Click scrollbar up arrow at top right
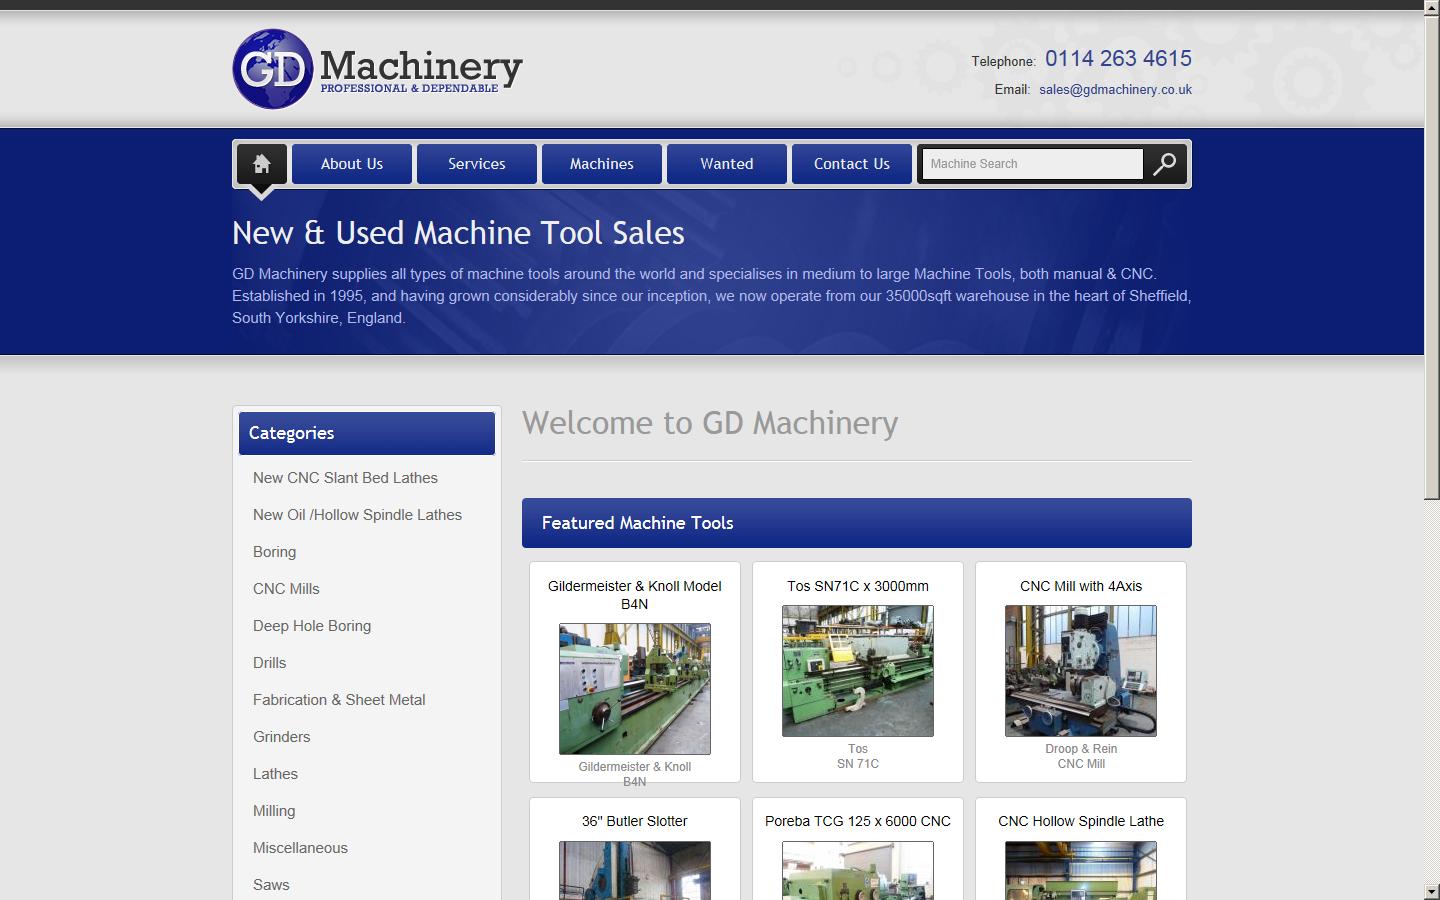Screen dimensions: 1440x900 click(x=1431, y=7)
